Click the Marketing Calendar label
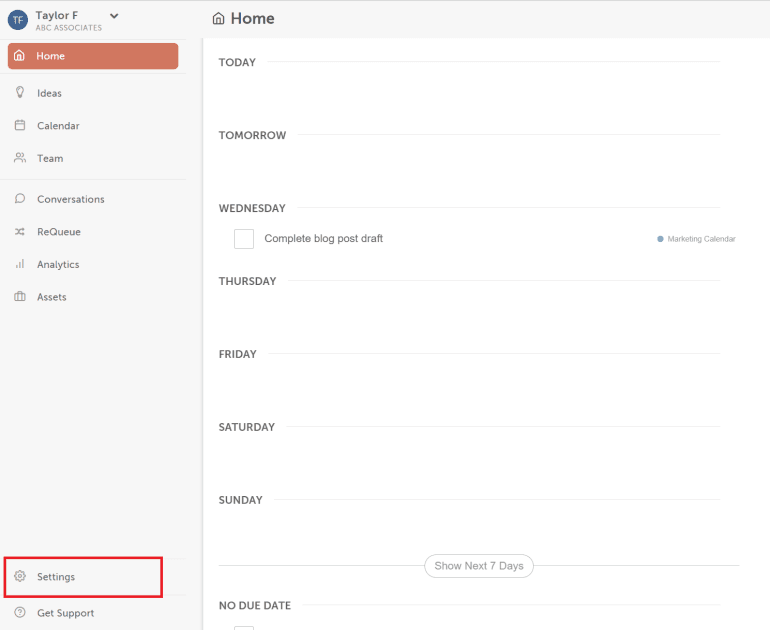The height and width of the screenshot is (630, 770). (701, 239)
